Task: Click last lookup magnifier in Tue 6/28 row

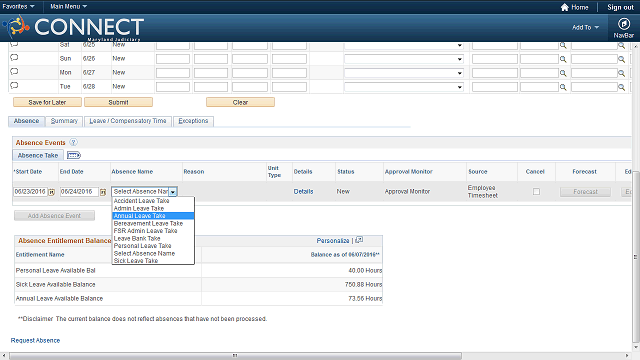Action: point(621,87)
